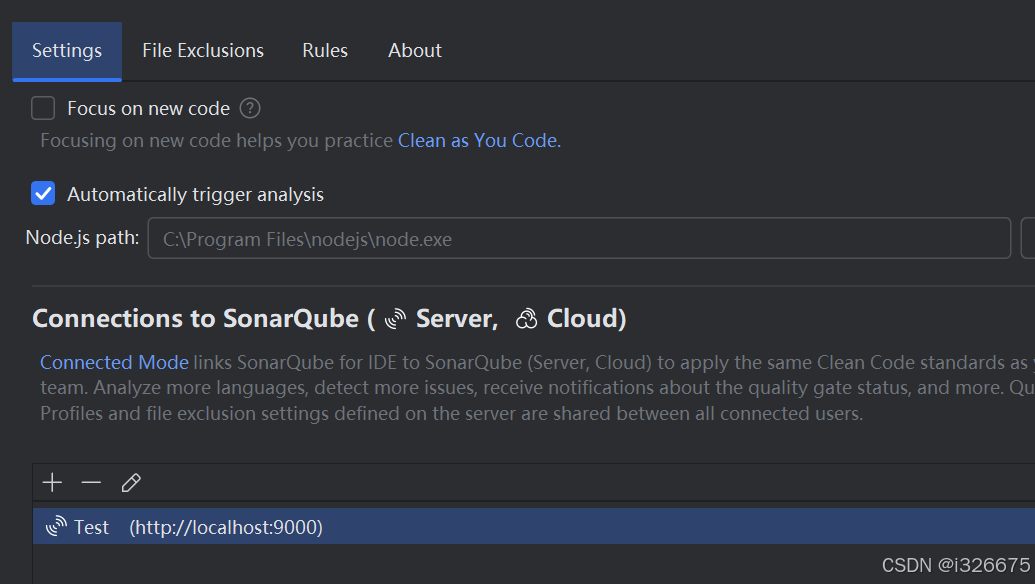Open the About tab
The height and width of the screenshot is (584, 1035).
click(x=415, y=51)
